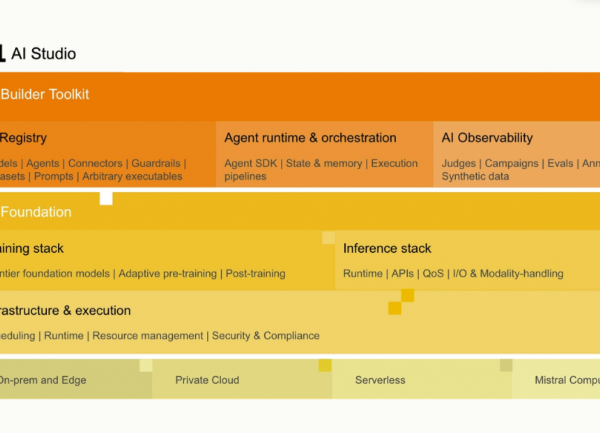The height and width of the screenshot is (433, 600).
Task: Select the Serverless deployment tile
Action: (x=422, y=379)
